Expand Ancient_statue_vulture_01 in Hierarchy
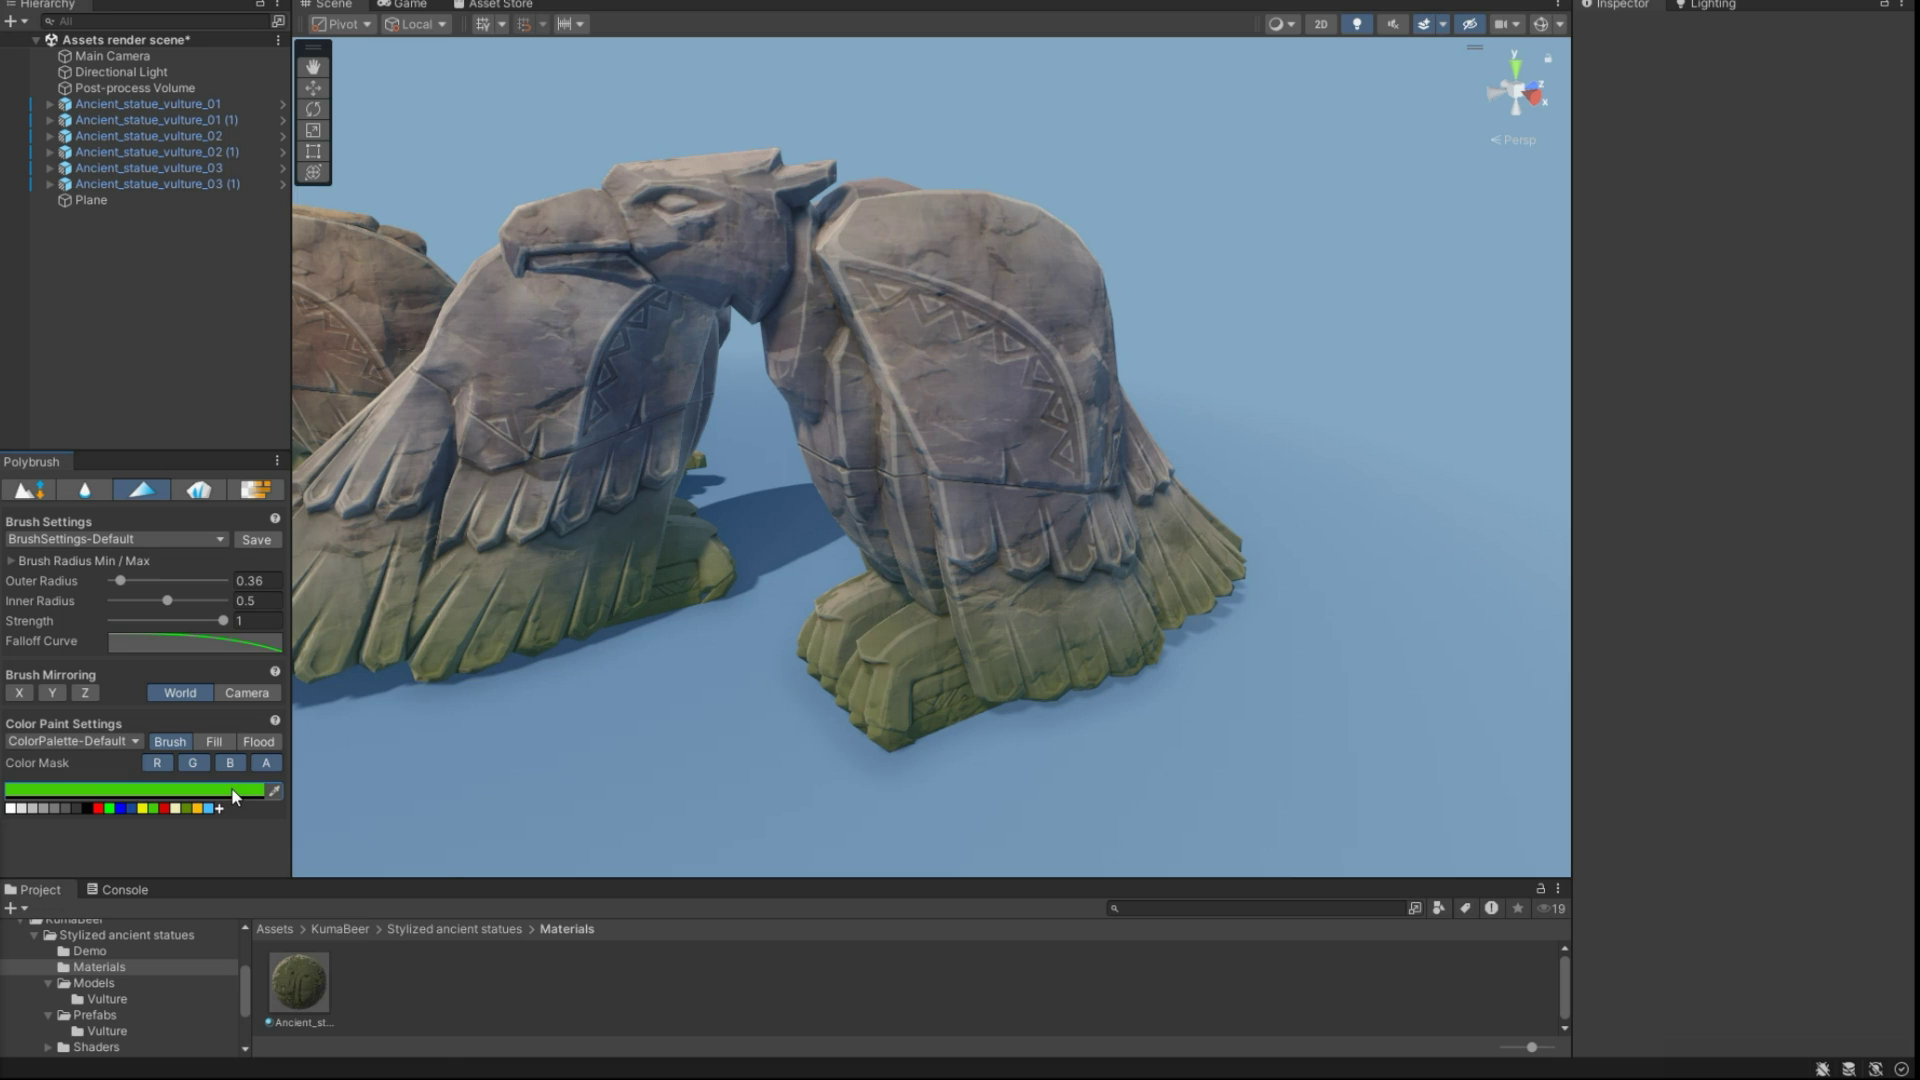Viewport: 1920px width, 1080px height. click(49, 104)
